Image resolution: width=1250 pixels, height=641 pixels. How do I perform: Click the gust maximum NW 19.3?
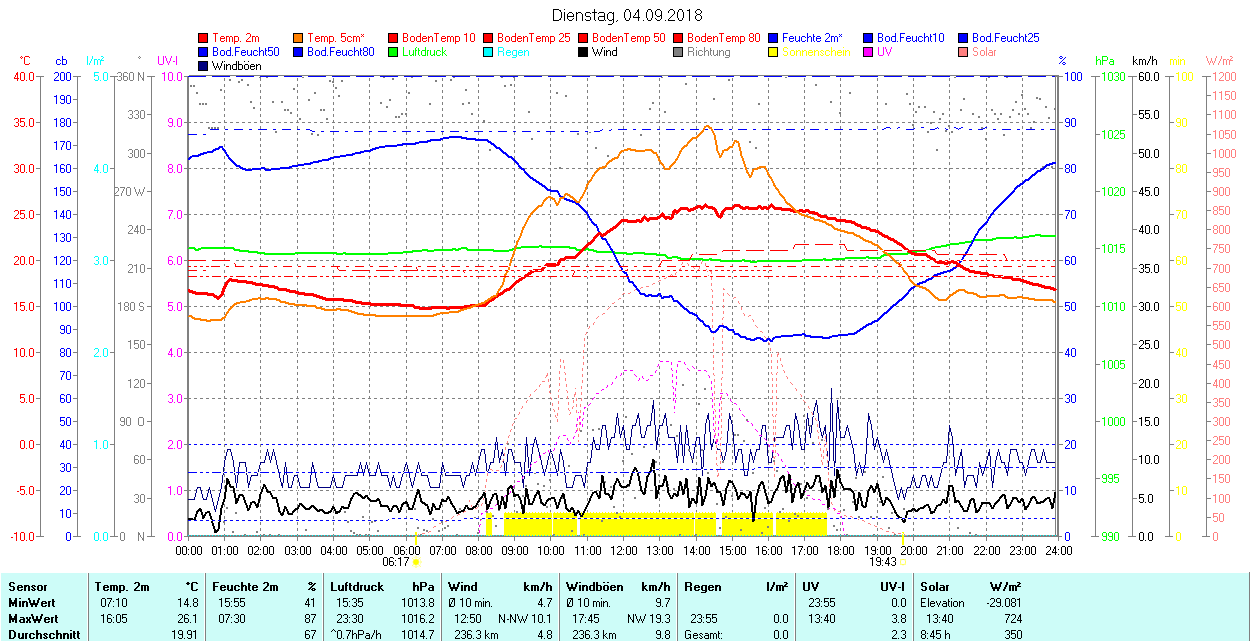(649, 619)
